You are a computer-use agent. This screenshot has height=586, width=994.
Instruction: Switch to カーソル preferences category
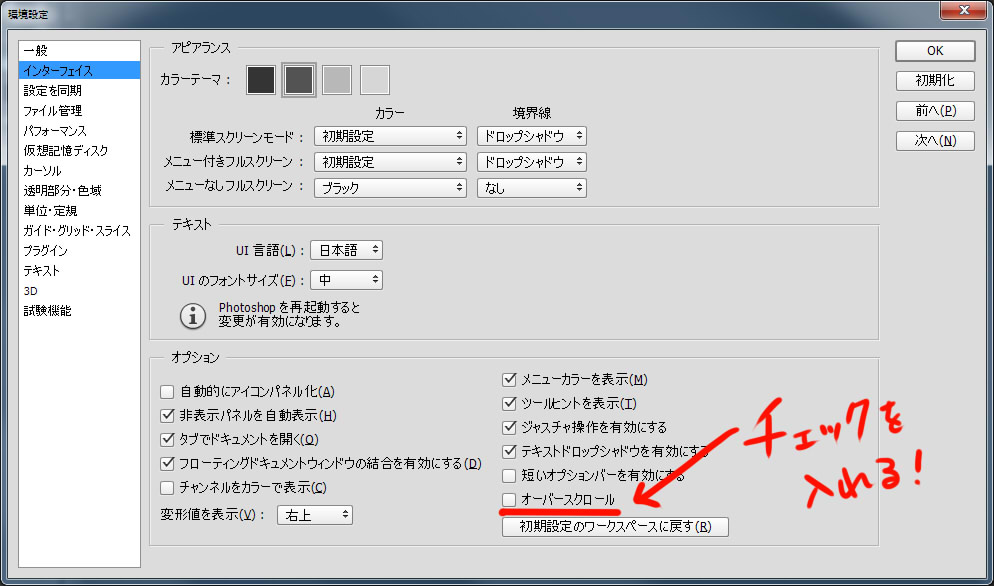(x=42, y=171)
